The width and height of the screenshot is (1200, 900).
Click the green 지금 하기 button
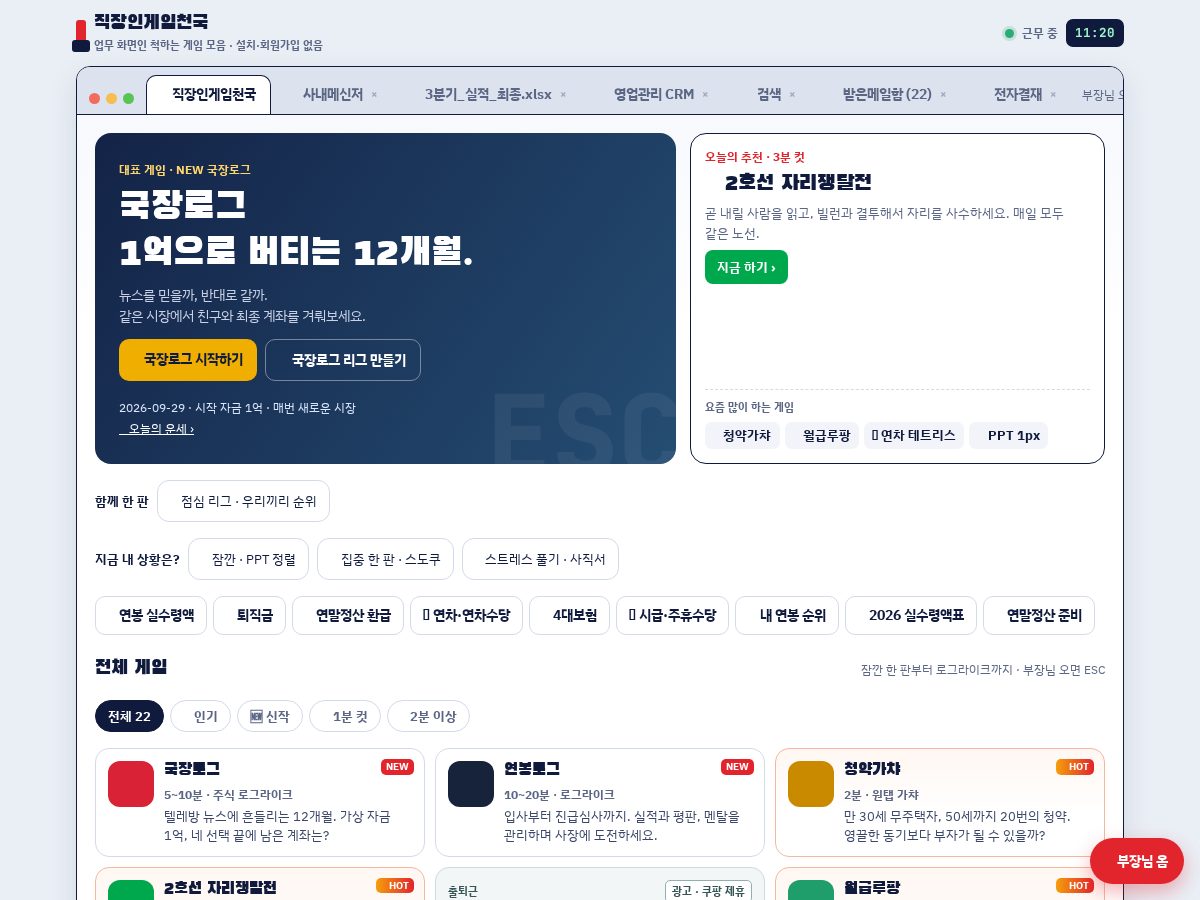(x=746, y=267)
